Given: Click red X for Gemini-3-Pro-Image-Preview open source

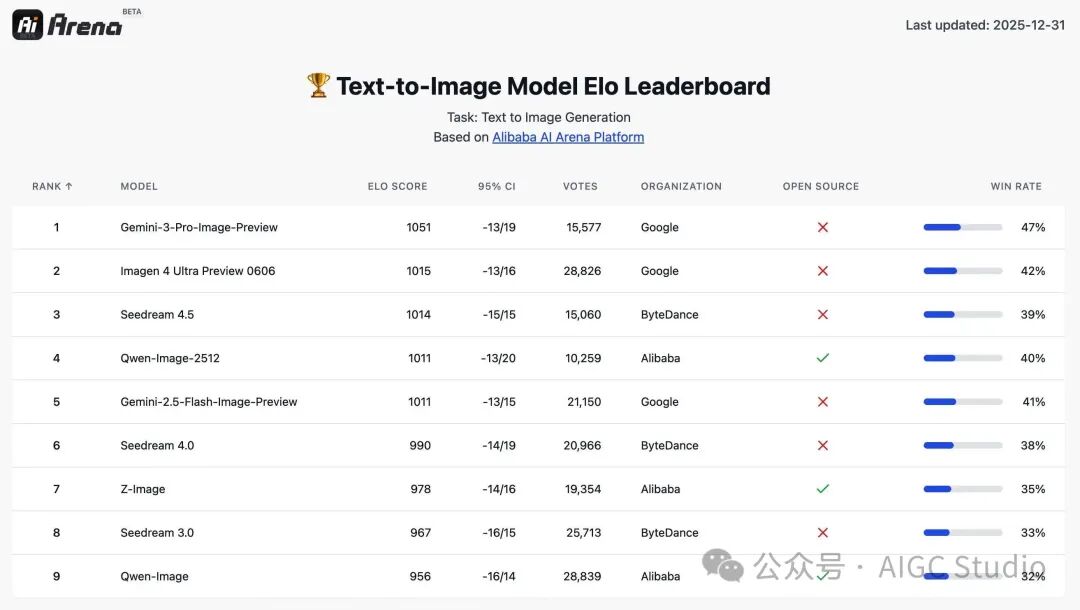Looking at the screenshot, I should tap(822, 227).
